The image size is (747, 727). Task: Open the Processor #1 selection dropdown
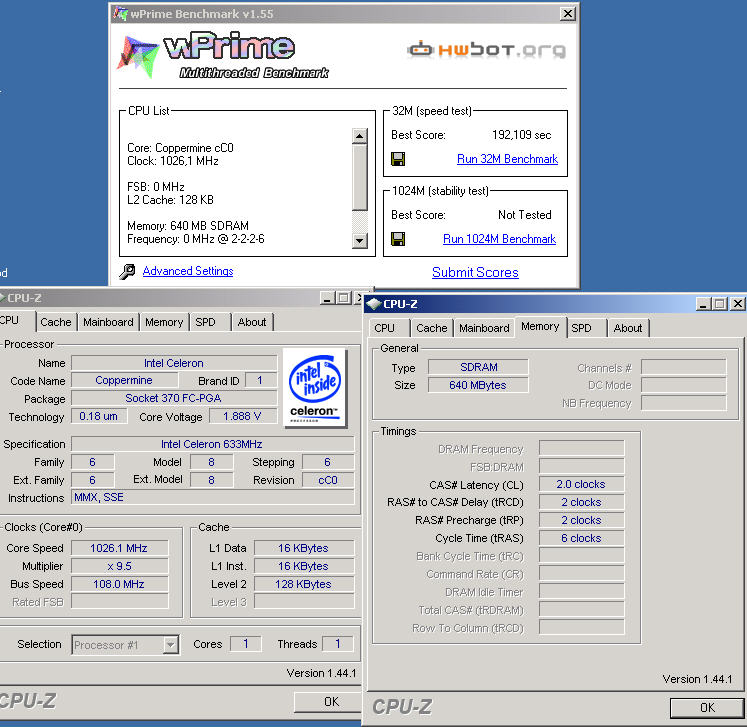coord(171,645)
